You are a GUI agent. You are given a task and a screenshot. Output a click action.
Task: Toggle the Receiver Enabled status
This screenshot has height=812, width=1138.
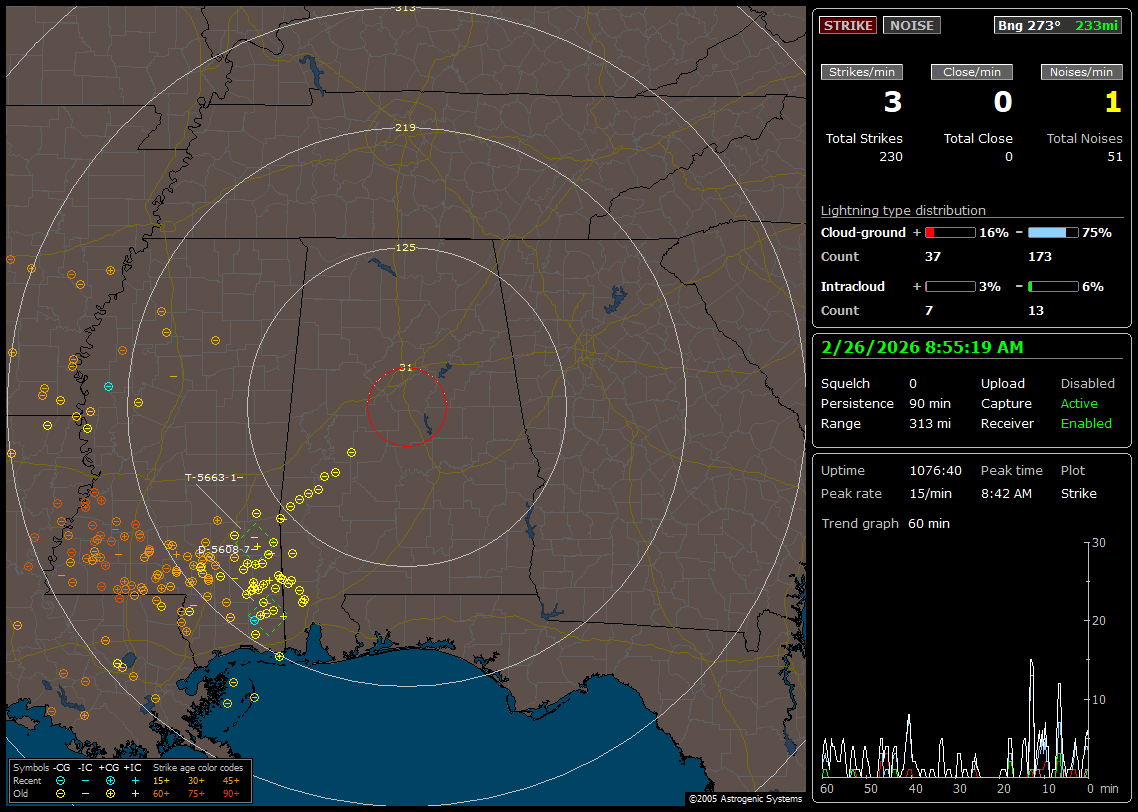[1086, 424]
